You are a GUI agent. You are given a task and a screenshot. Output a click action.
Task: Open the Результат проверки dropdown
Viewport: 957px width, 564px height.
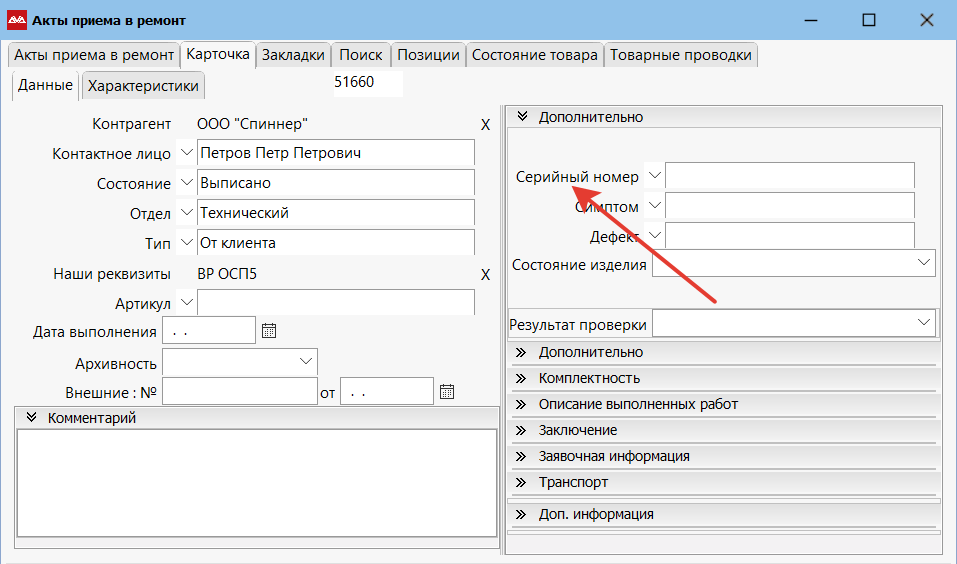[923, 322]
